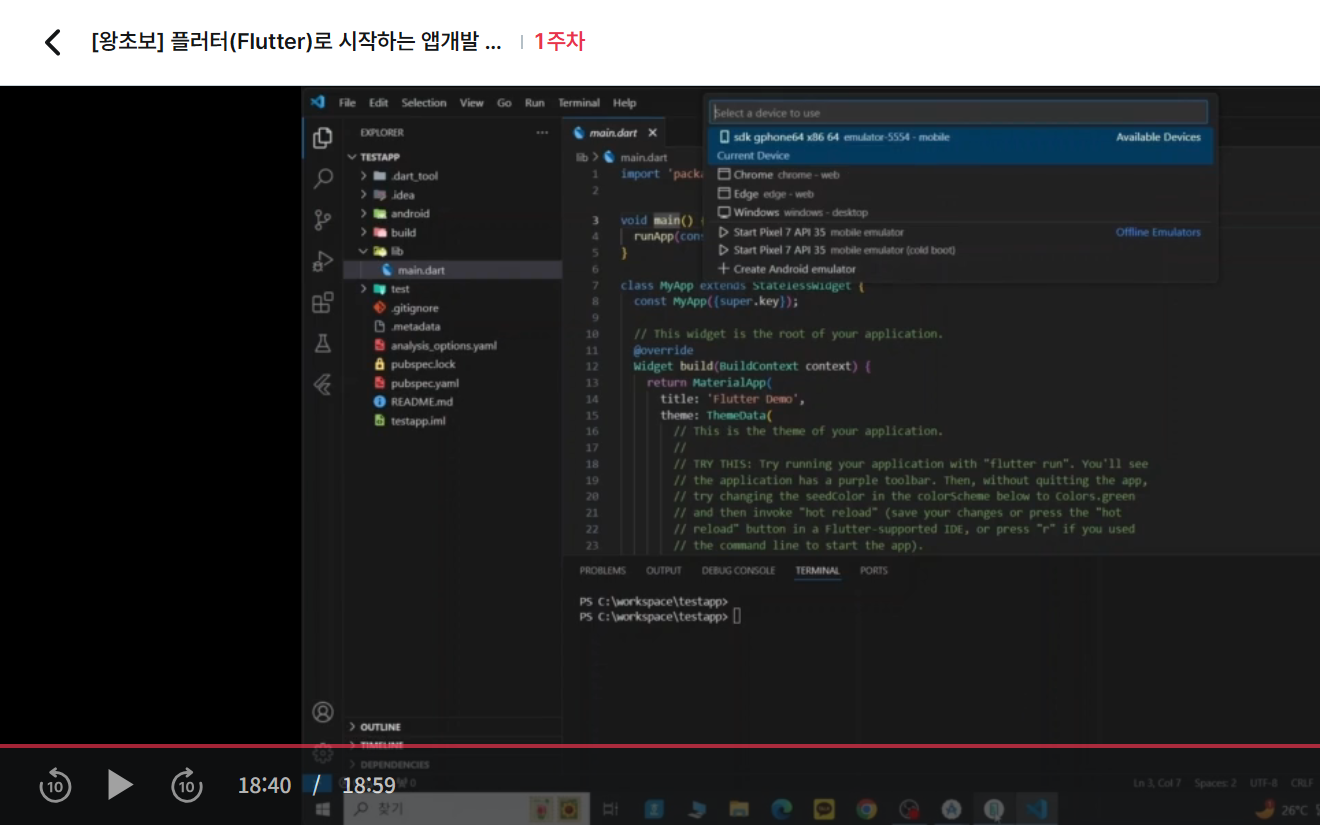Play the lecture video
Image resolution: width=1320 pixels, height=825 pixels.
(120, 785)
